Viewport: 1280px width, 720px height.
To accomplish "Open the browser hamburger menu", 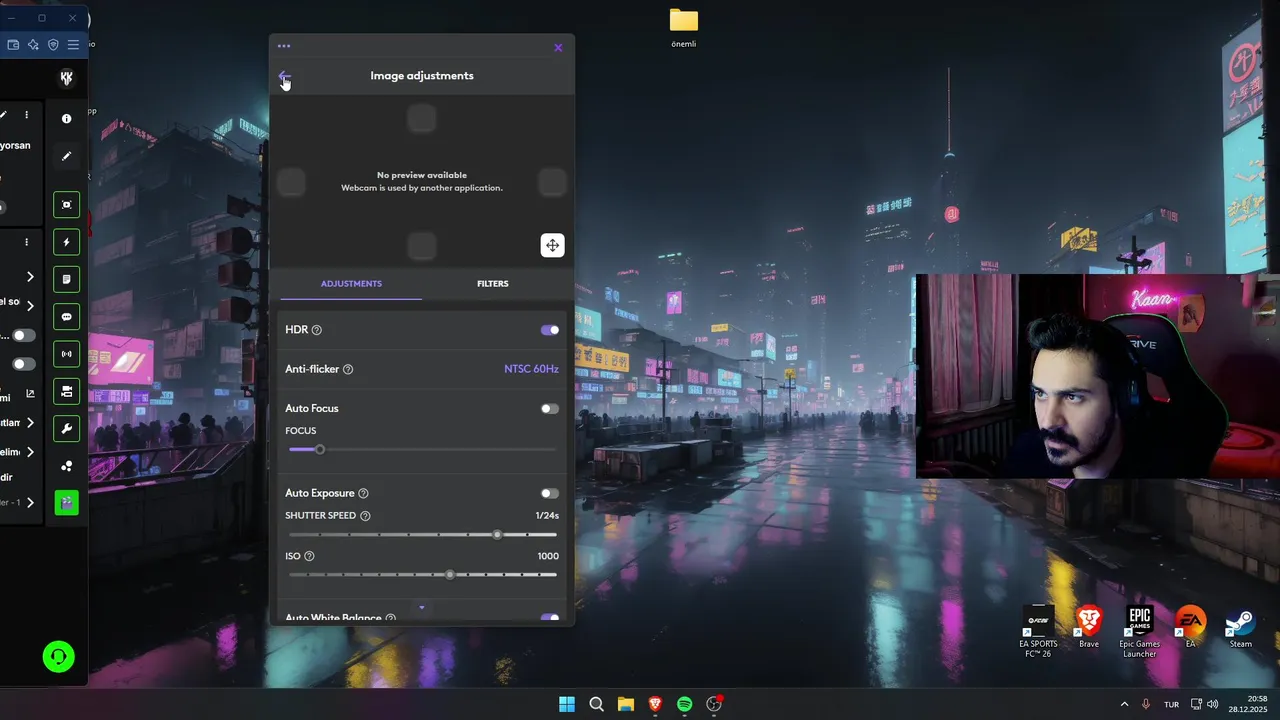I will [x=73, y=45].
